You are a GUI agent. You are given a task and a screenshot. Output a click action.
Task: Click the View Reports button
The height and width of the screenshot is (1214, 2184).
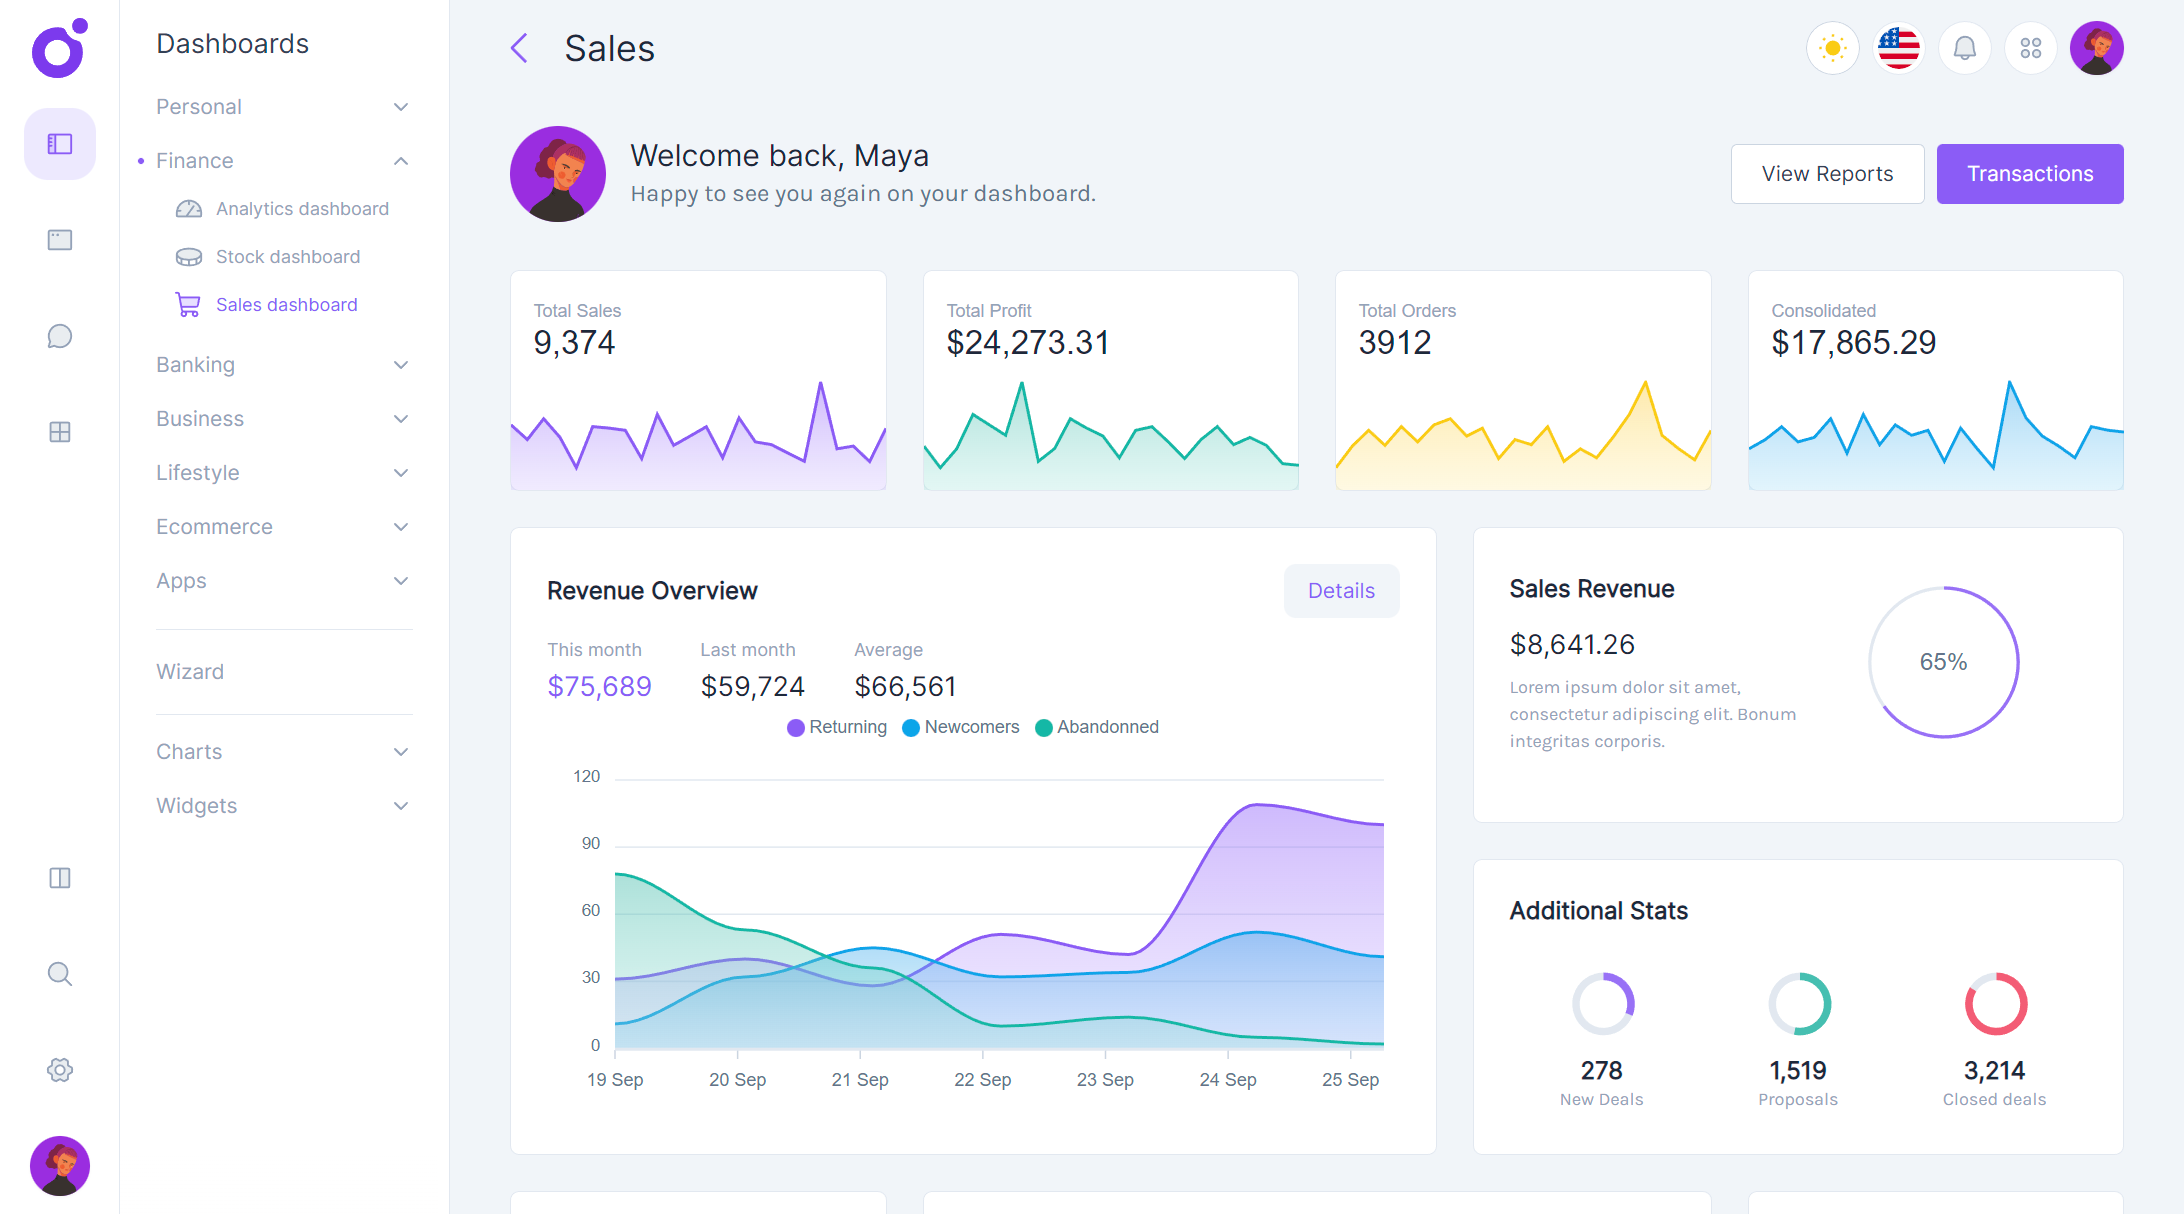point(1827,173)
